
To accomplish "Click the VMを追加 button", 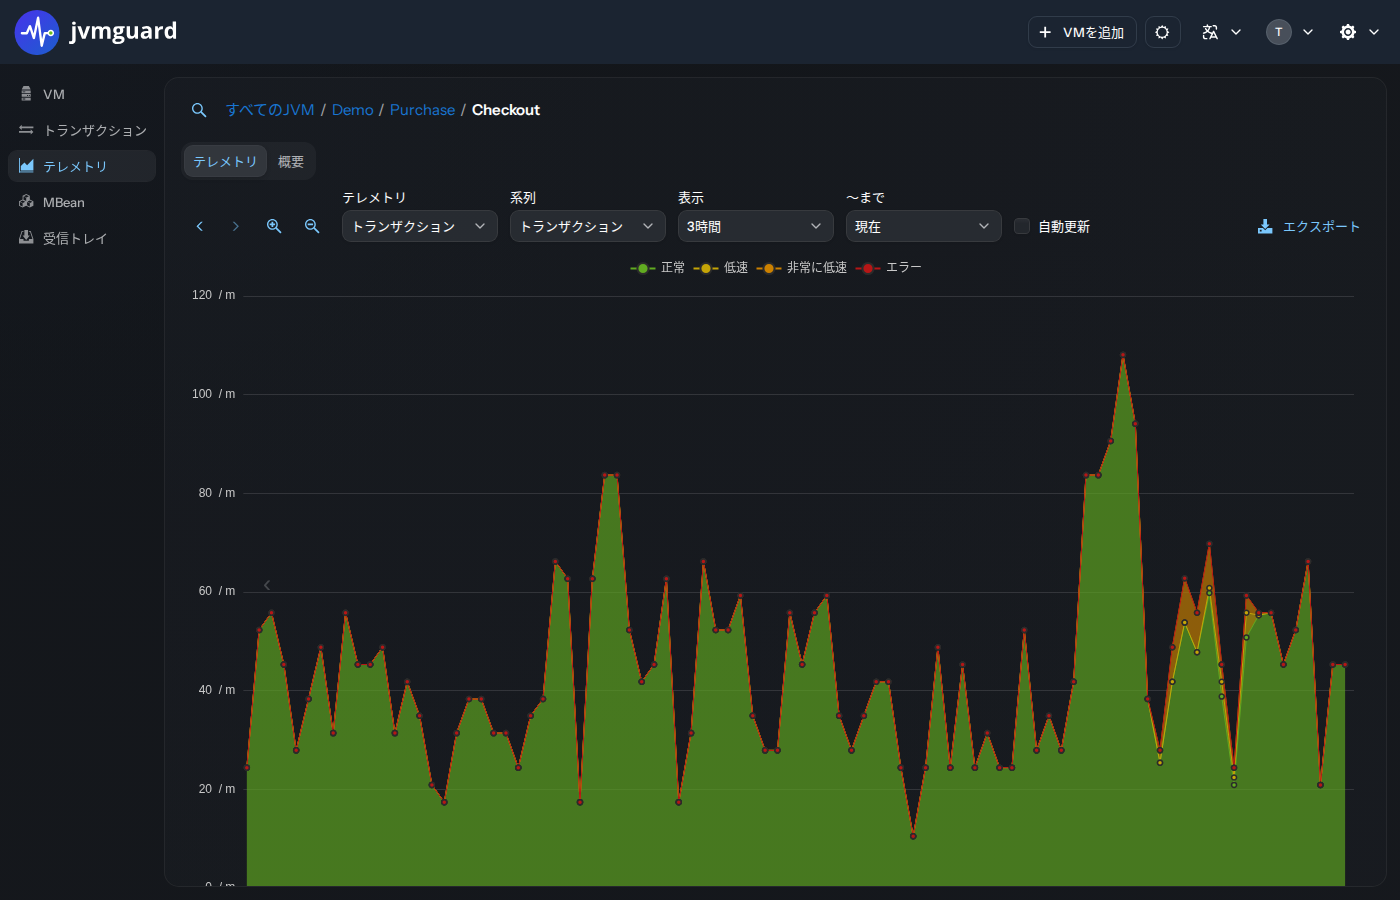I will 1082,32.
